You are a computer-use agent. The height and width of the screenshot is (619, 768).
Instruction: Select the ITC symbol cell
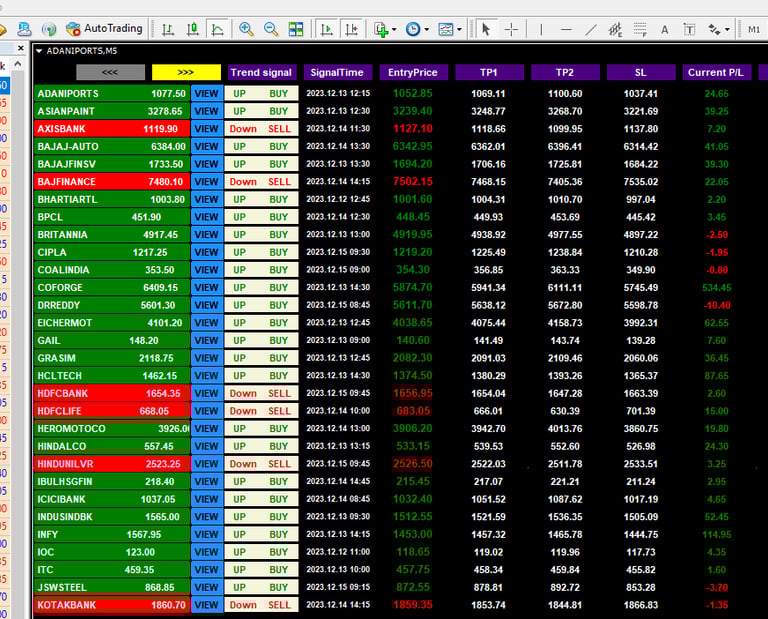112,570
